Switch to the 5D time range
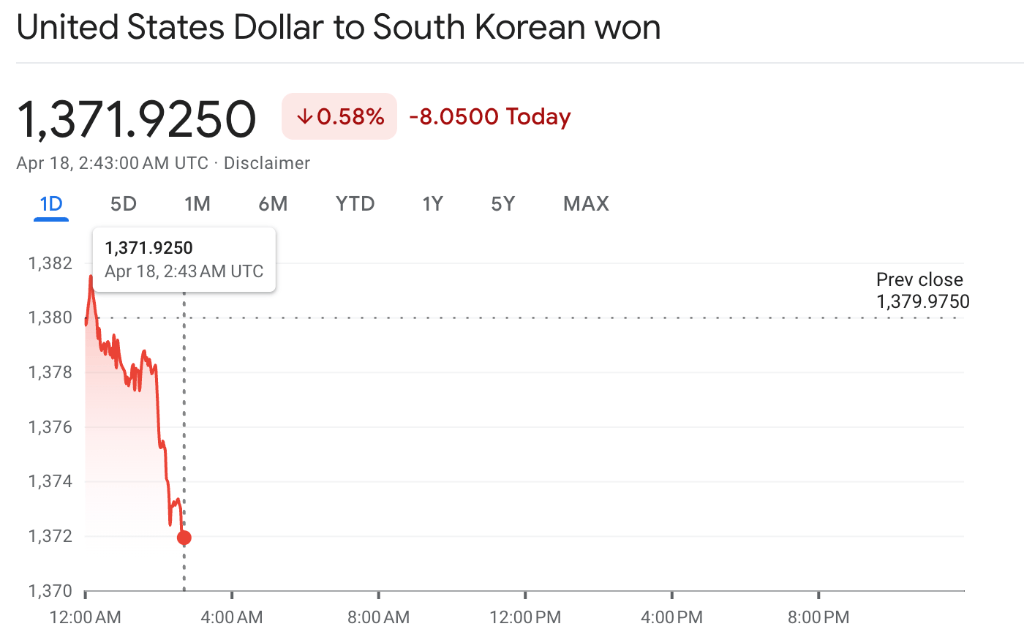 pyautogui.click(x=123, y=204)
